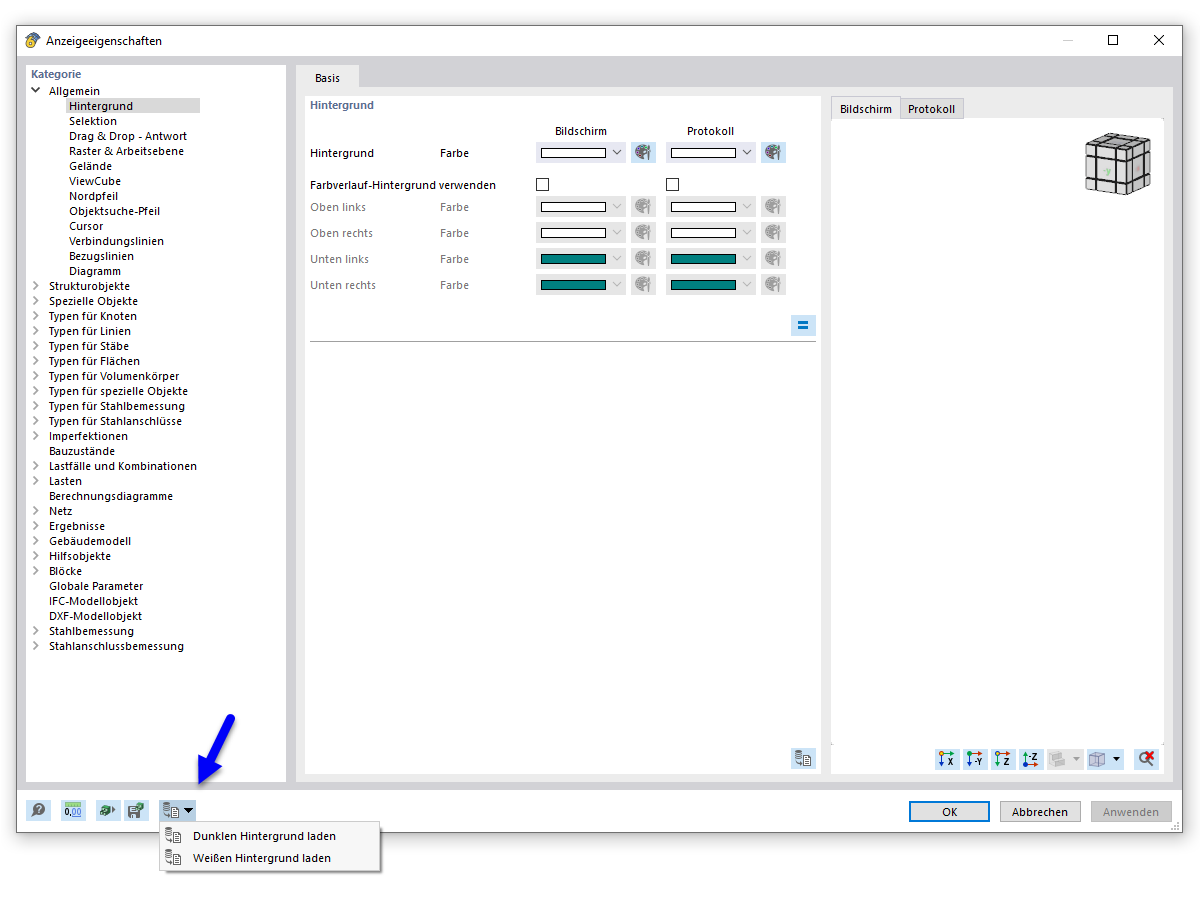This screenshot has width=1200, height=900.
Task: Set view in -Z direction
Action: 1030,759
